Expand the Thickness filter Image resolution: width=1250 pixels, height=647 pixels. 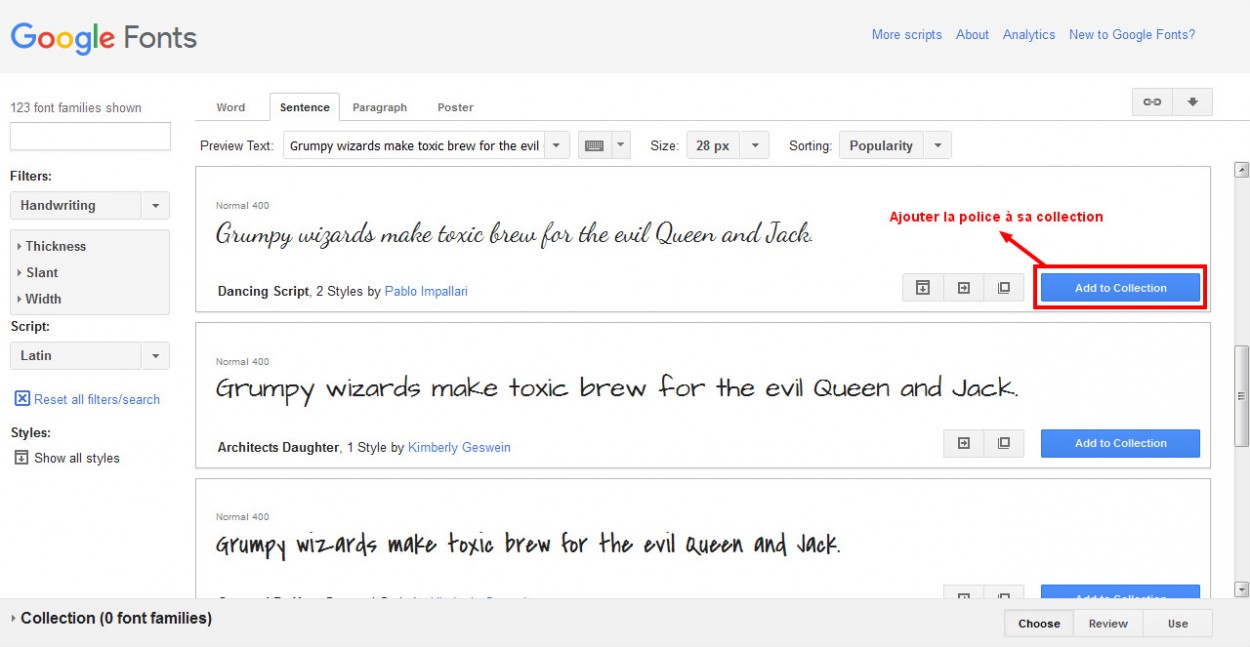[55, 246]
